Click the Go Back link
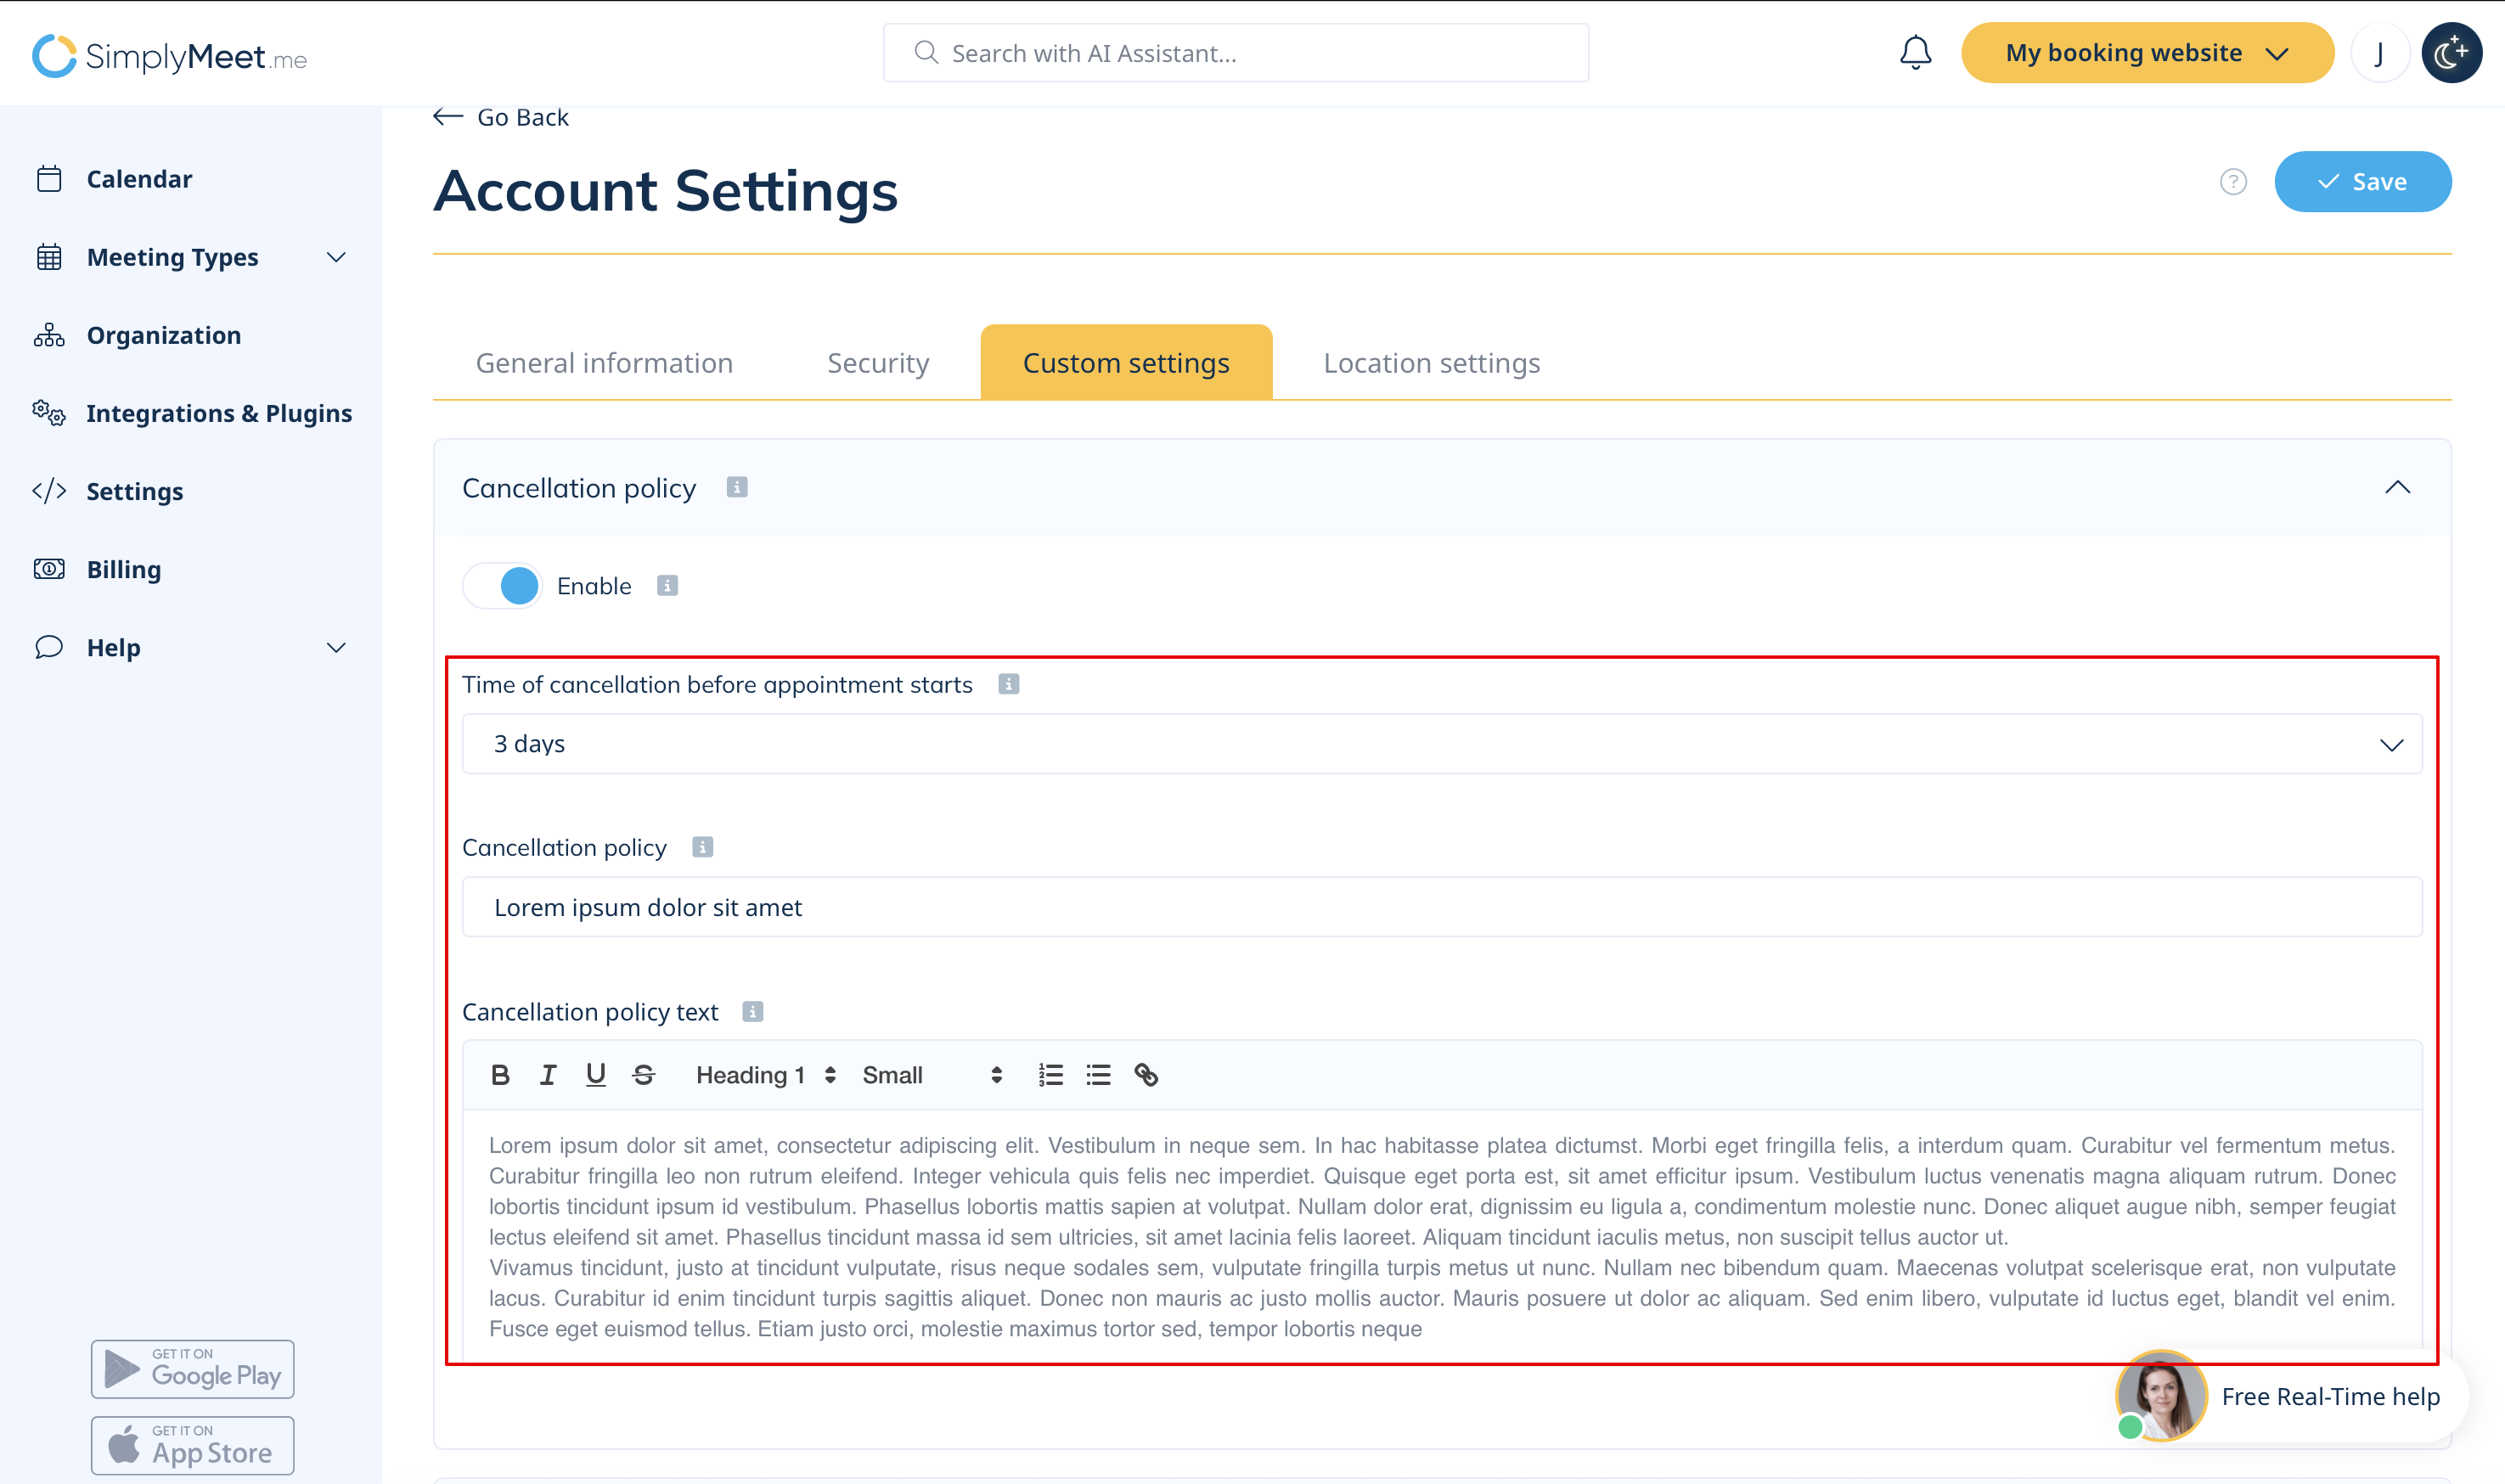Screen dimensions: 2505x1484 [502, 117]
